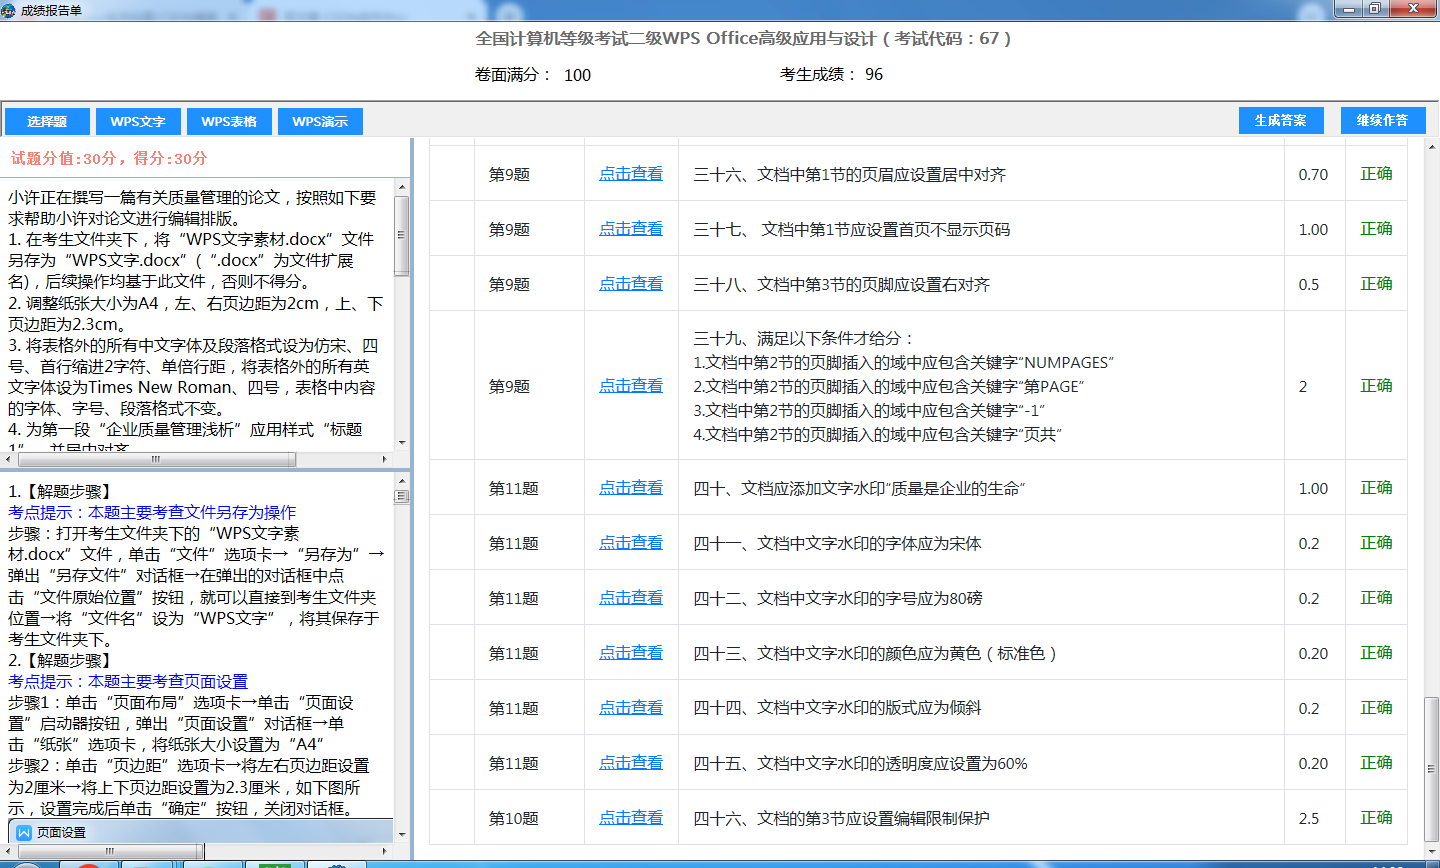The image size is (1440, 868).
Task: Switch to the 选择题 tab
Action: click(47, 121)
